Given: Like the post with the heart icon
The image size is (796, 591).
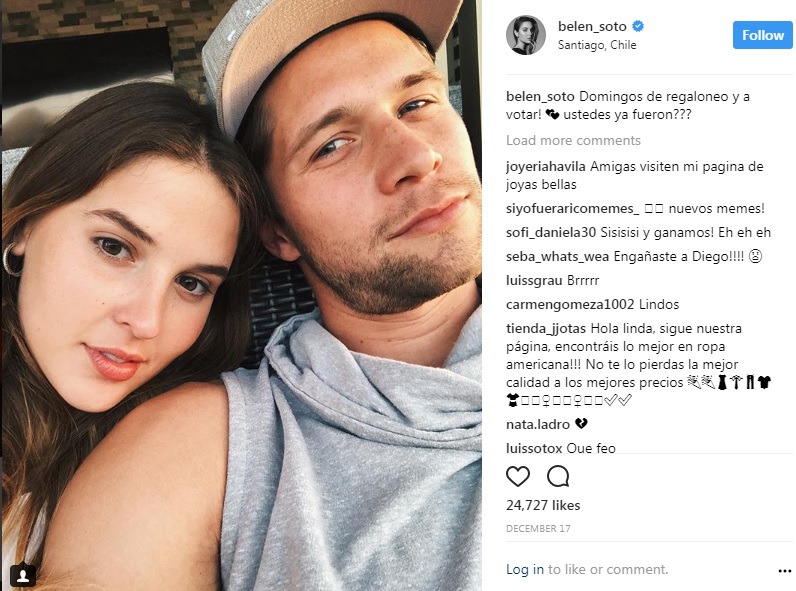Looking at the screenshot, I should [x=518, y=476].
